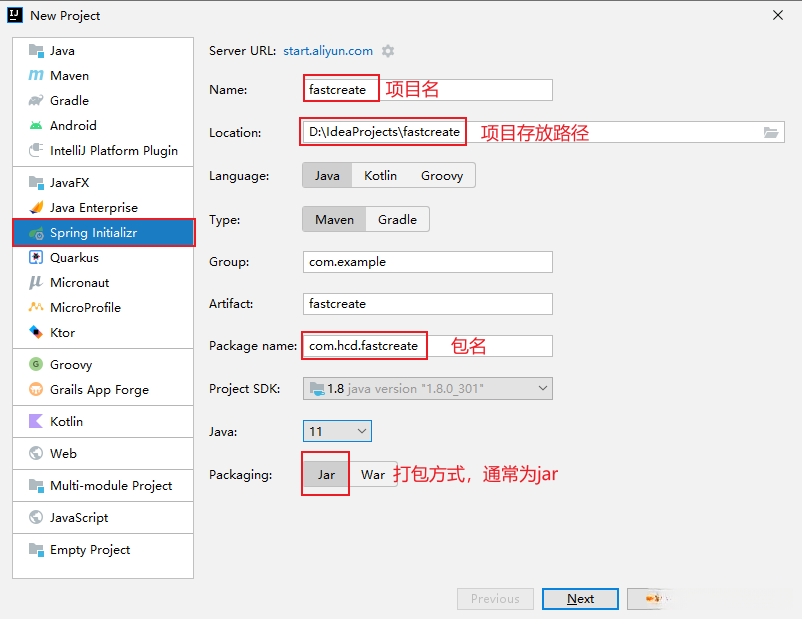Click the Micronaut mu icon
802x619 pixels.
tap(35, 282)
